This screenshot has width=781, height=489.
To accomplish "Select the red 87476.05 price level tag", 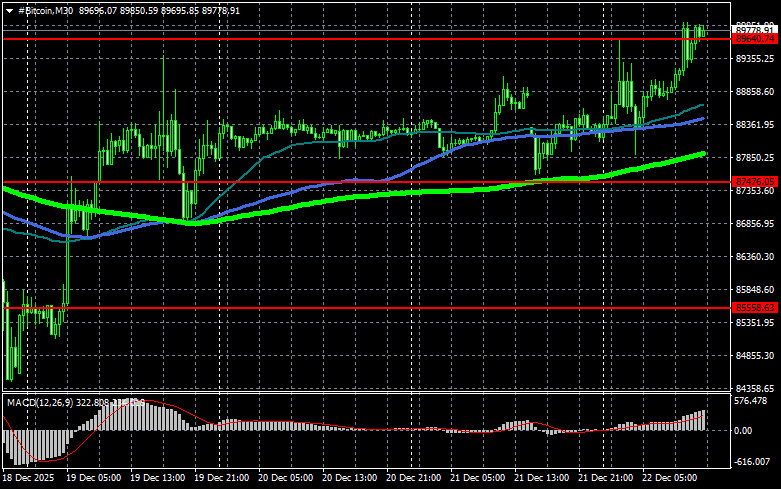I will tap(755, 182).
